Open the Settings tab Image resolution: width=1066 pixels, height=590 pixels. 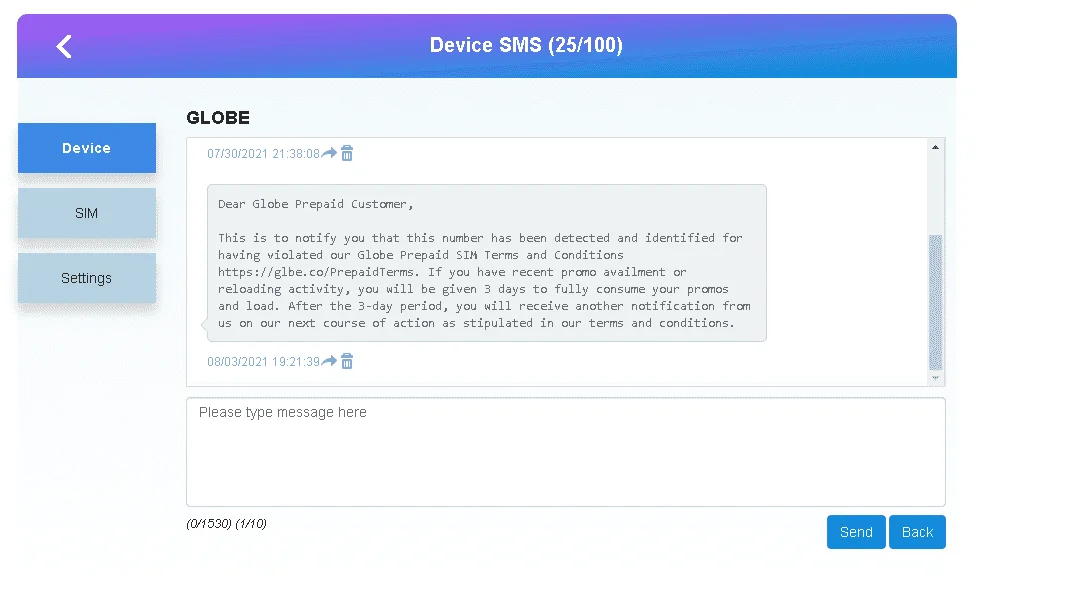(x=87, y=278)
